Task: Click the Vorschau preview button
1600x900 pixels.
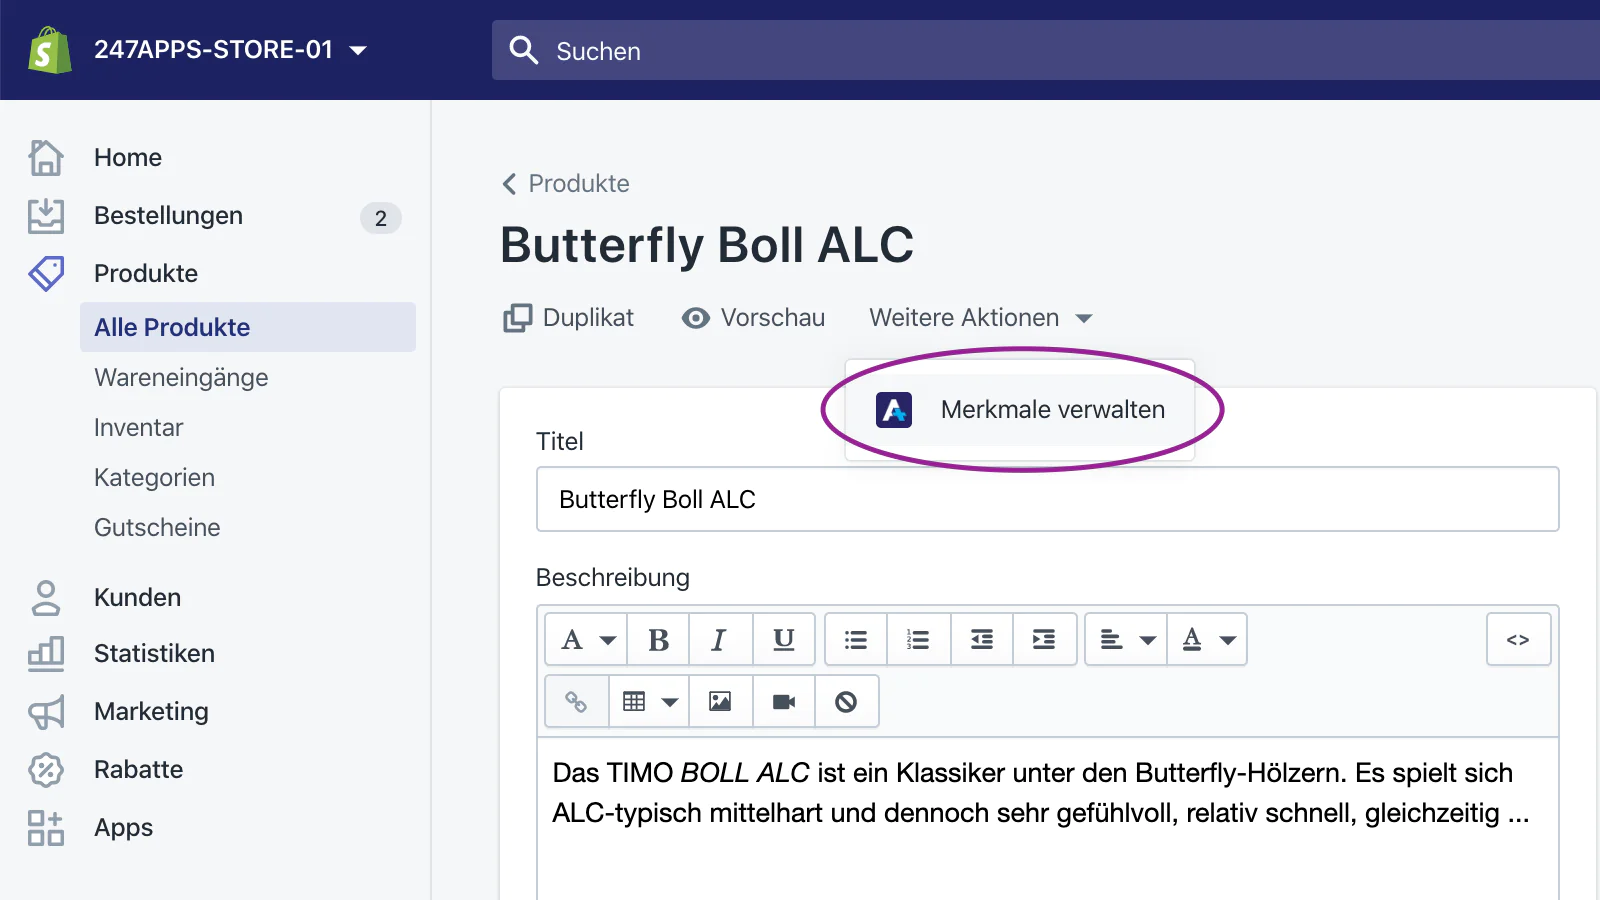Action: [x=753, y=318]
